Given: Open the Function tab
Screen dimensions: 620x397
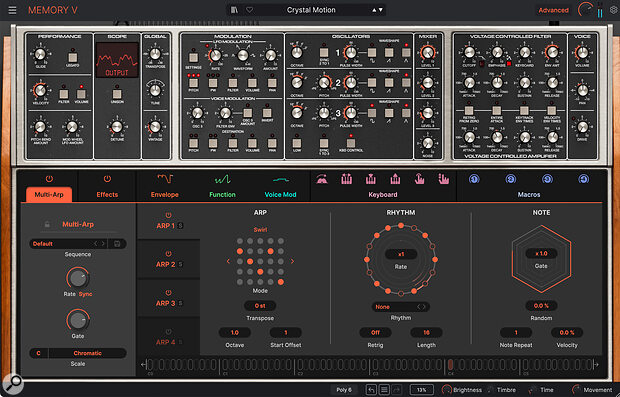Looking at the screenshot, I should pos(222,194).
